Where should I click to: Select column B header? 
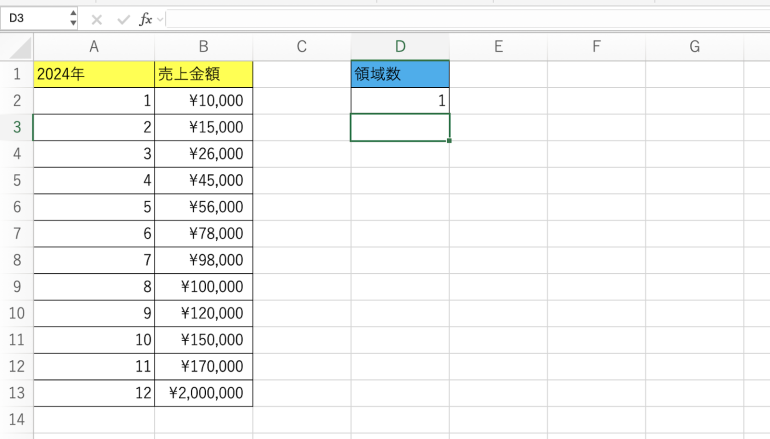[203, 47]
